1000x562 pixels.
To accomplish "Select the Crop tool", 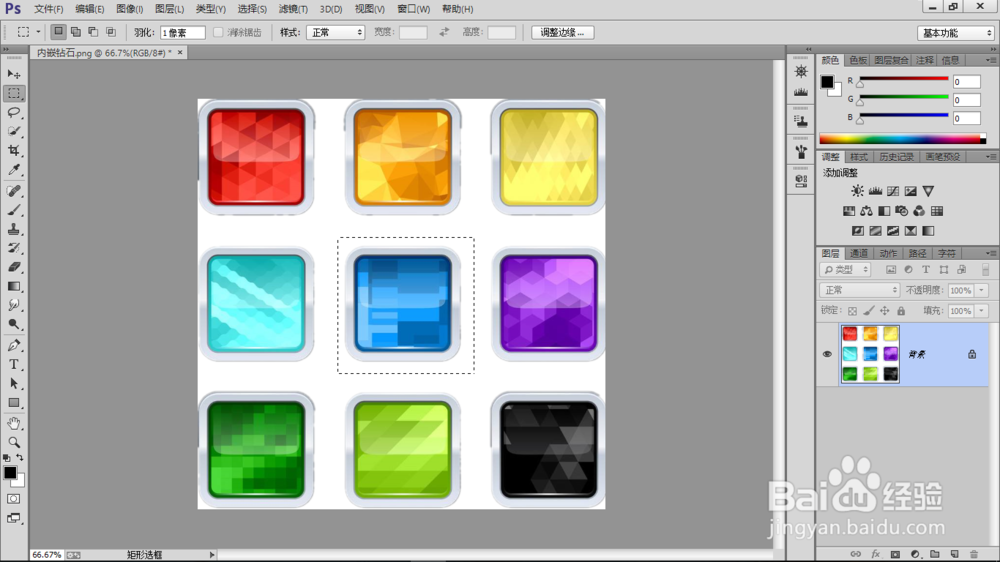I will 13,151.
